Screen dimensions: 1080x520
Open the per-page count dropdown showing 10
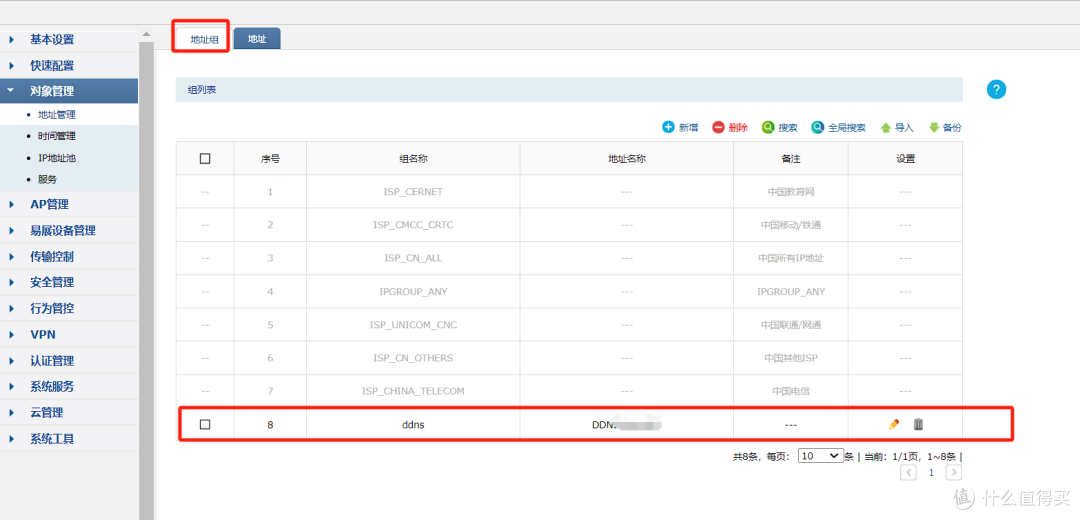pyautogui.click(x=820, y=456)
